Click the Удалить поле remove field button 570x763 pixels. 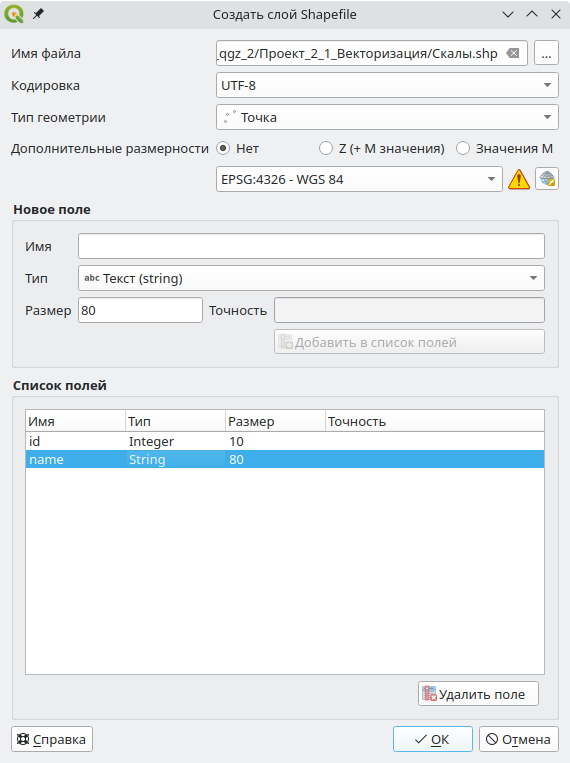pos(478,694)
